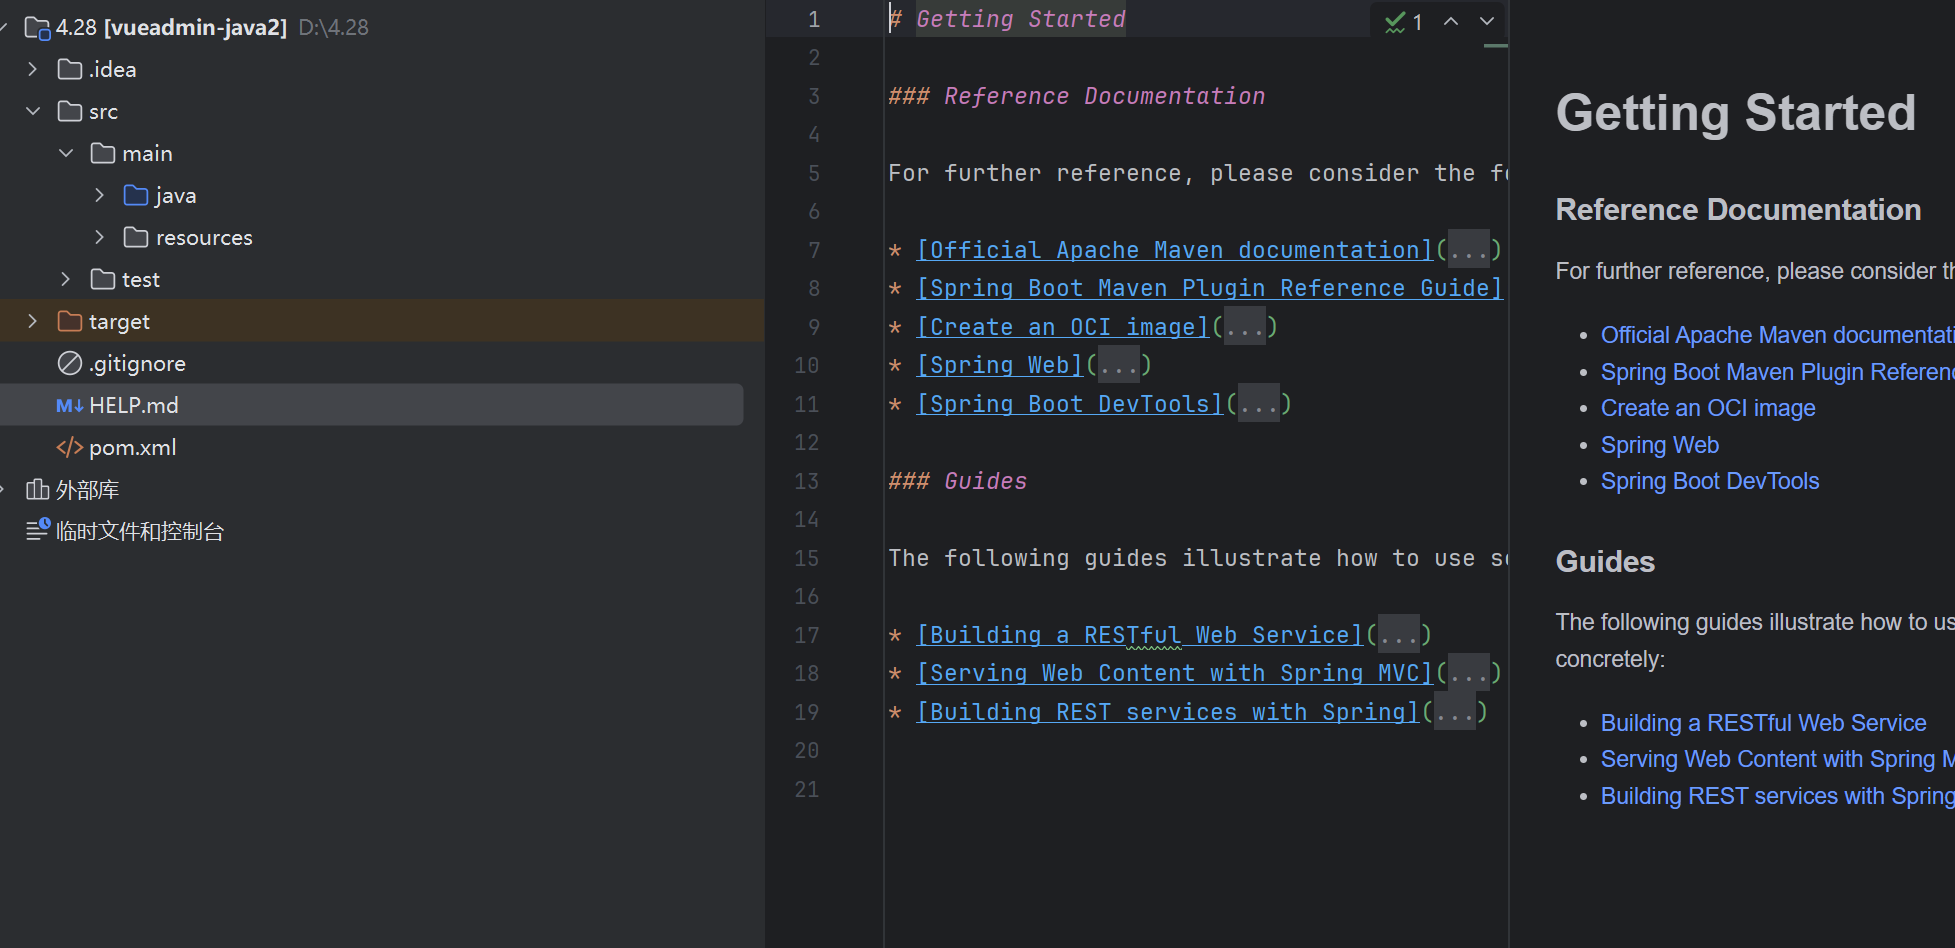
Task: Click the Spring Boot DevTools link in editor
Action: [x=1069, y=404]
